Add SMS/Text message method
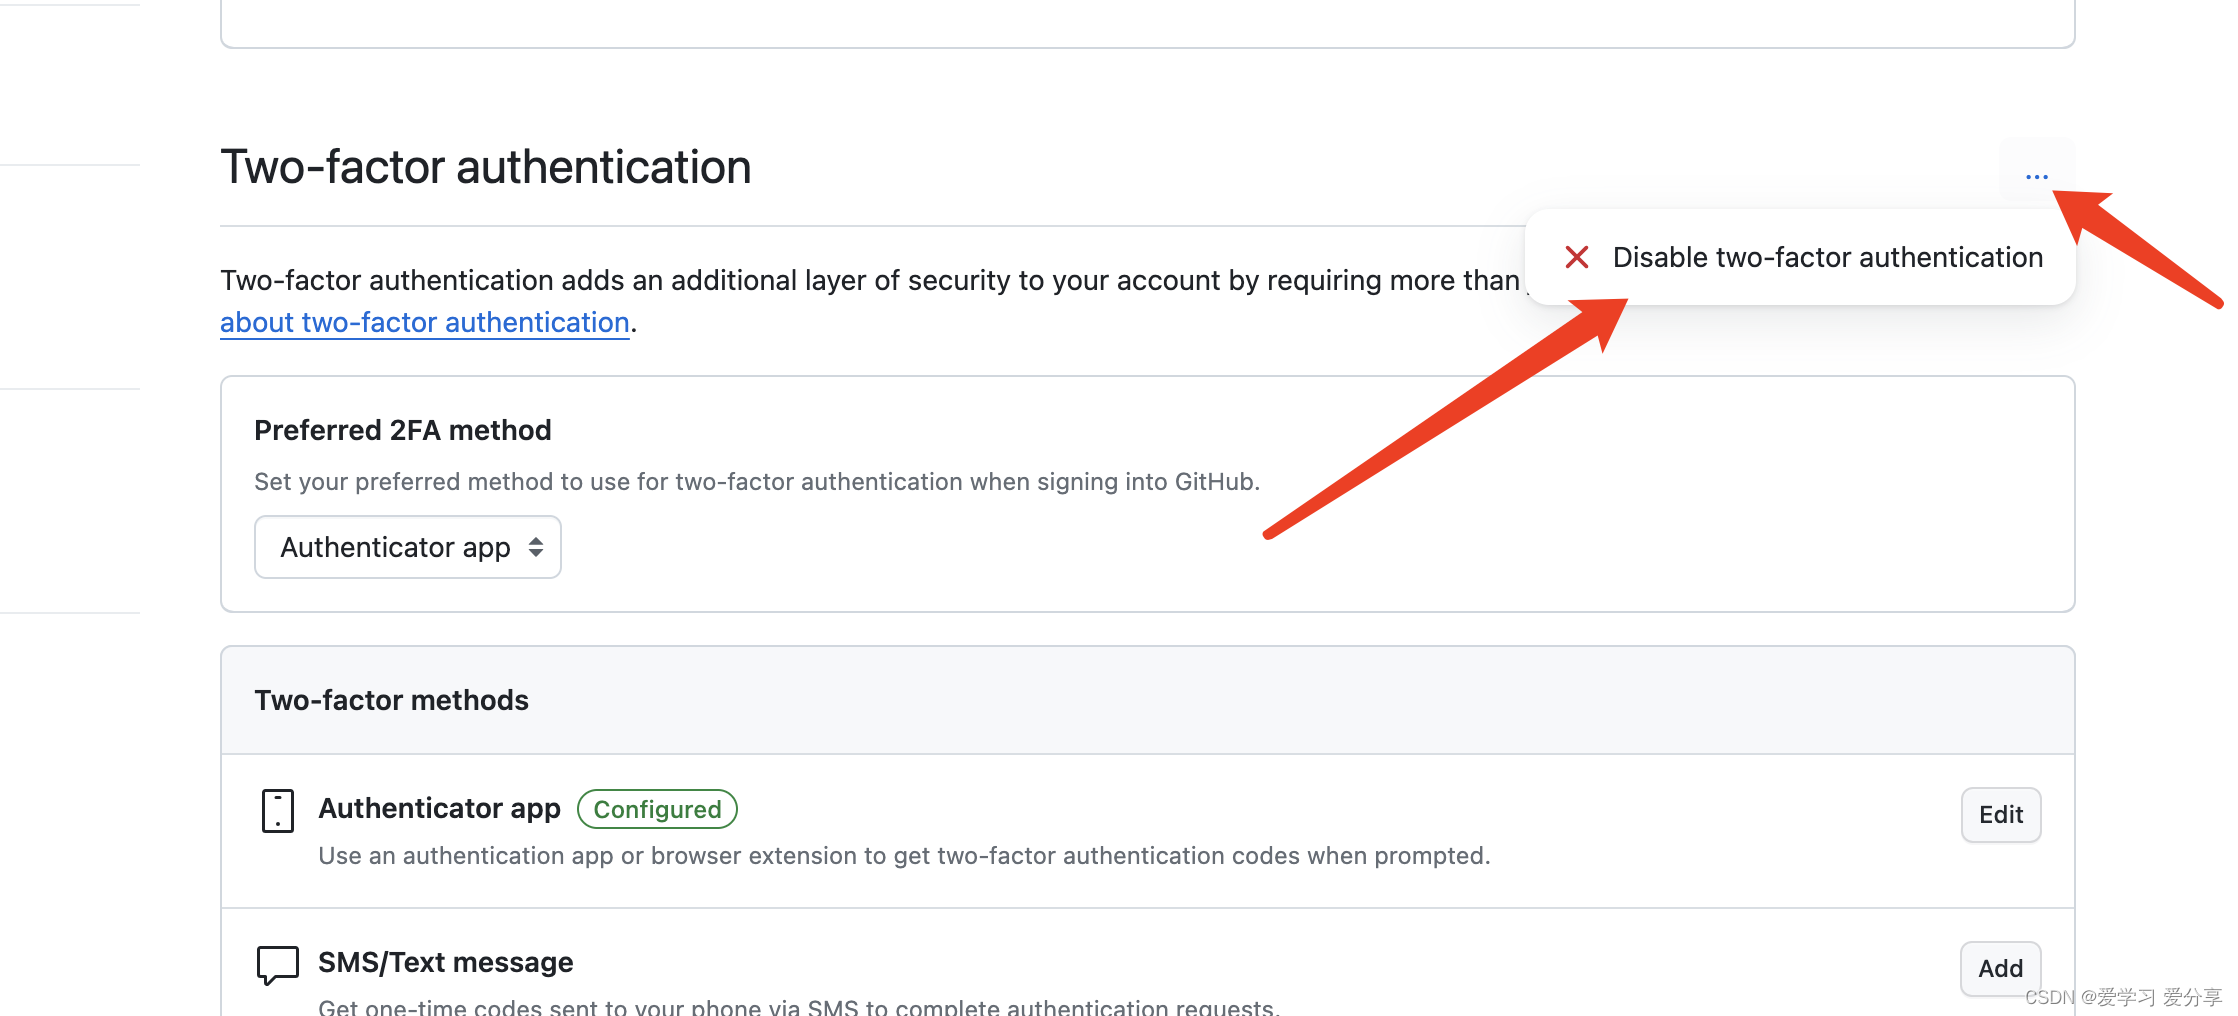 (2000, 968)
